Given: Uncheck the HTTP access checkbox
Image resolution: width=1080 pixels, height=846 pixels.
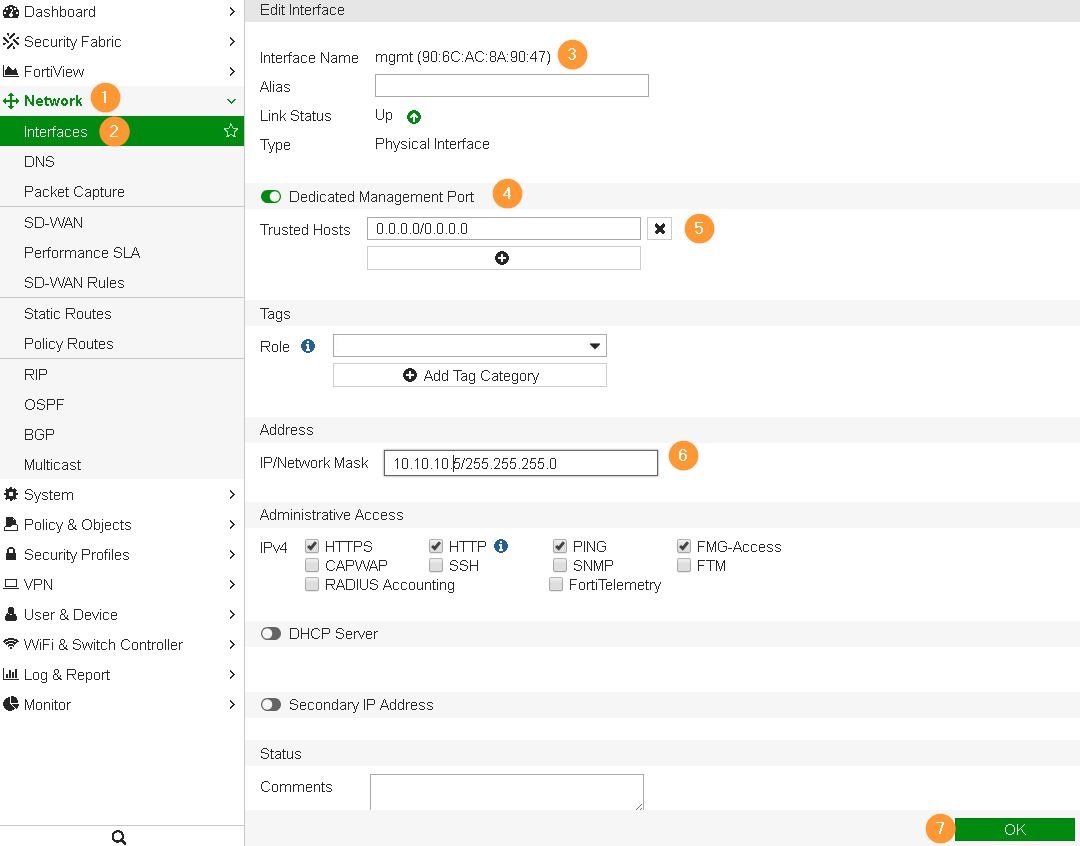Looking at the screenshot, I should [x=436, y=546].
